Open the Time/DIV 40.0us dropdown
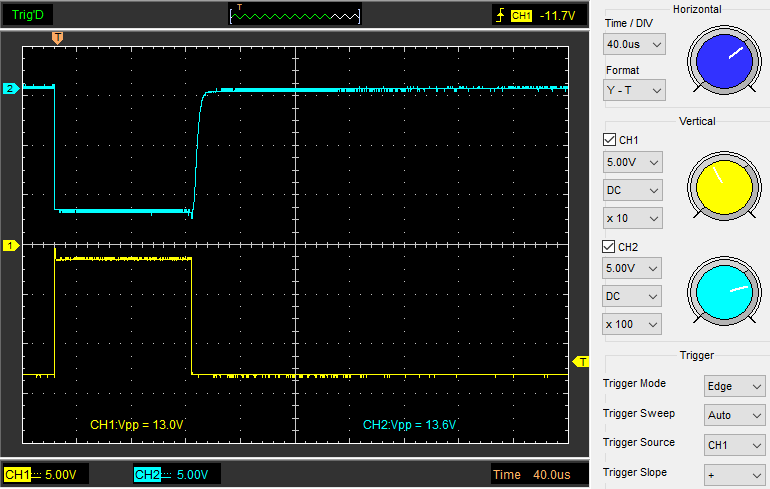This screenshot has width=770, height=489. click(x=634, y=44)
